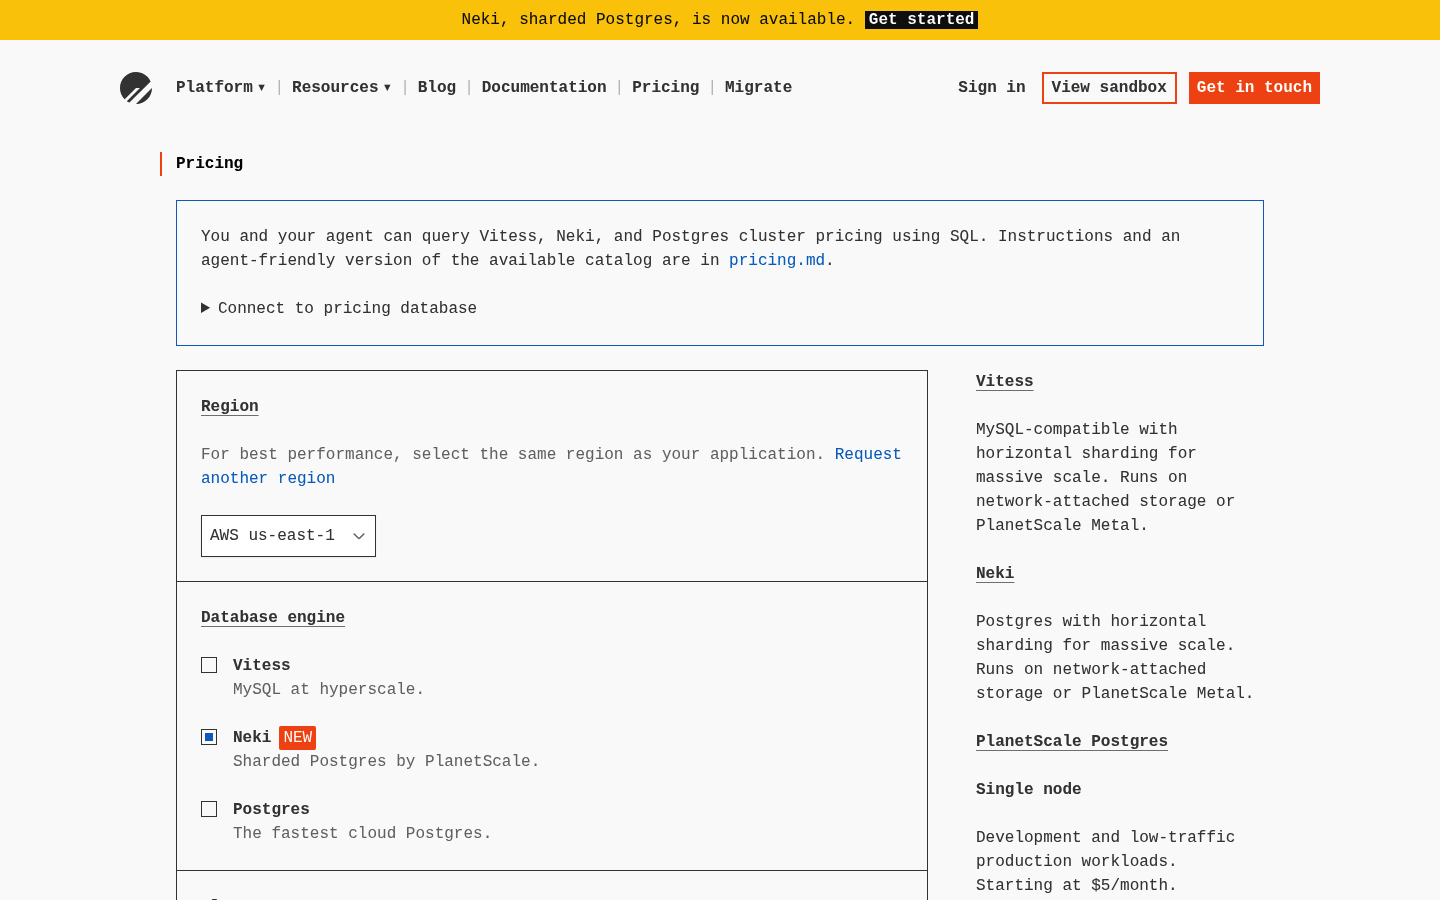The width and height of the screenshot is (1440, 900).
Task: Expand Connect to pricing database
Action: pos(339,308)
